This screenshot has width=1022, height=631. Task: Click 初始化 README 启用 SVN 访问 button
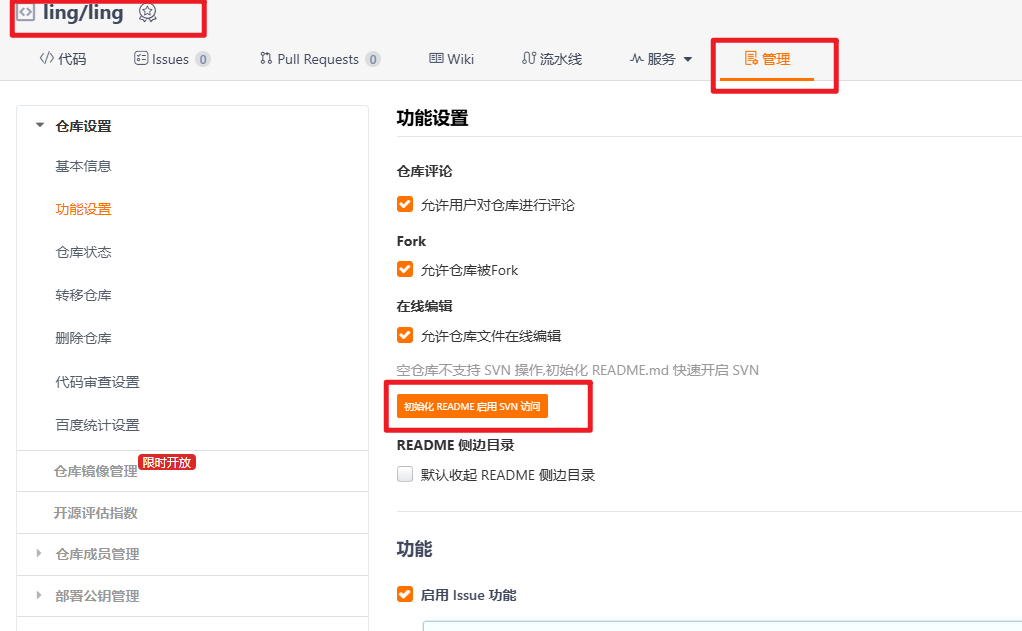point(472,407)
